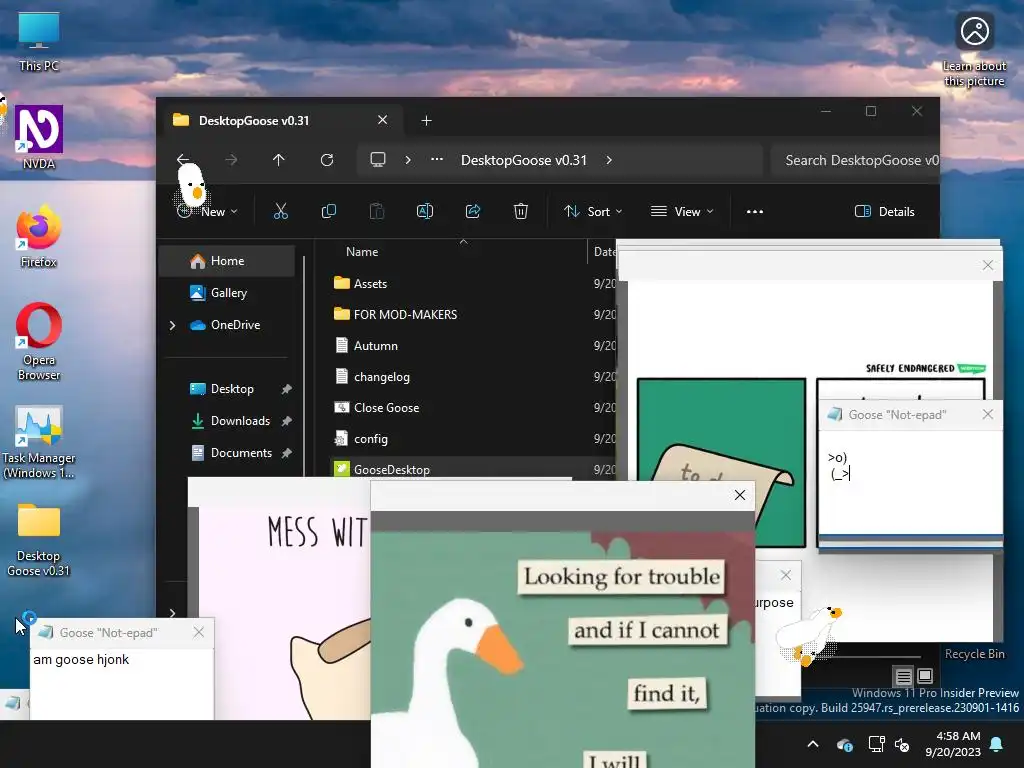Switch to large thumbnails view icon

tap(925, 675)
